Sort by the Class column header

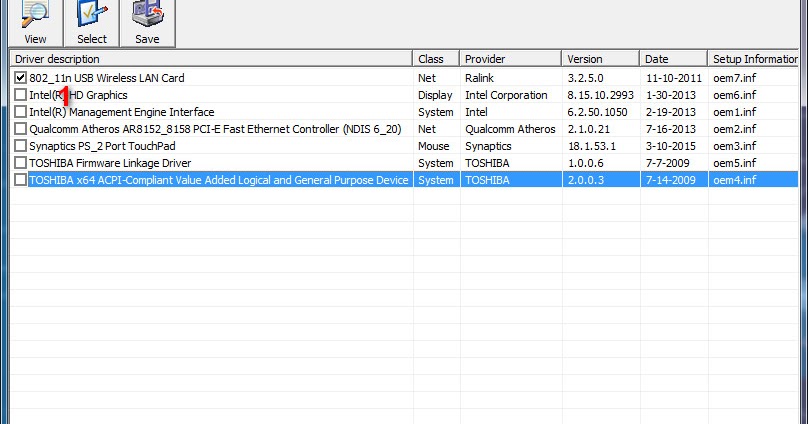(x=436, y=59)
